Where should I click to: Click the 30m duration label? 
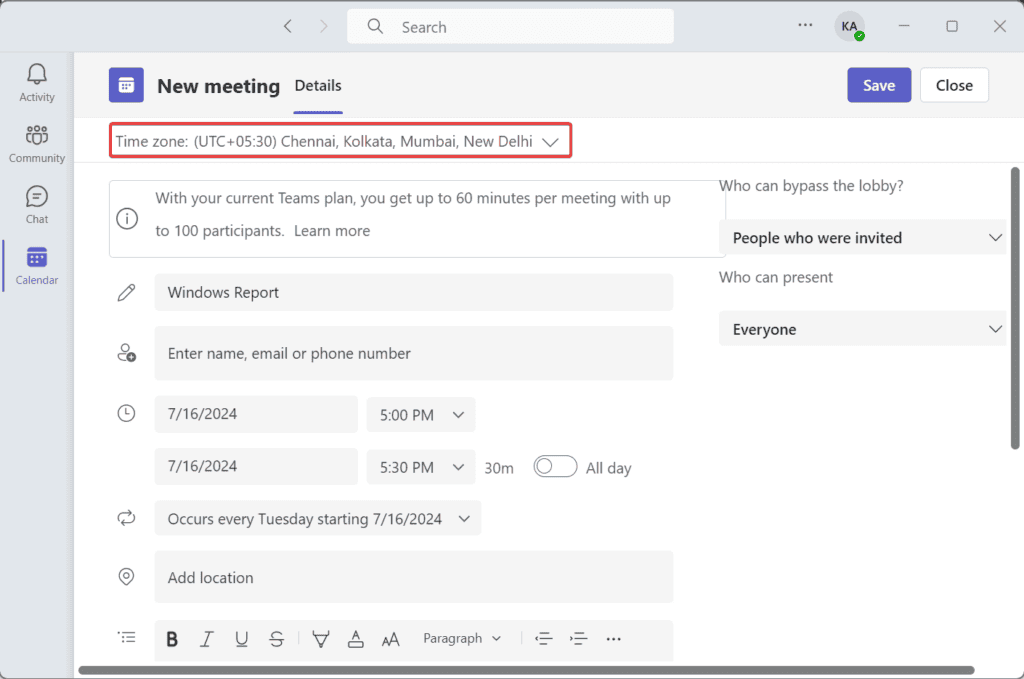click(x=499, y=468)
